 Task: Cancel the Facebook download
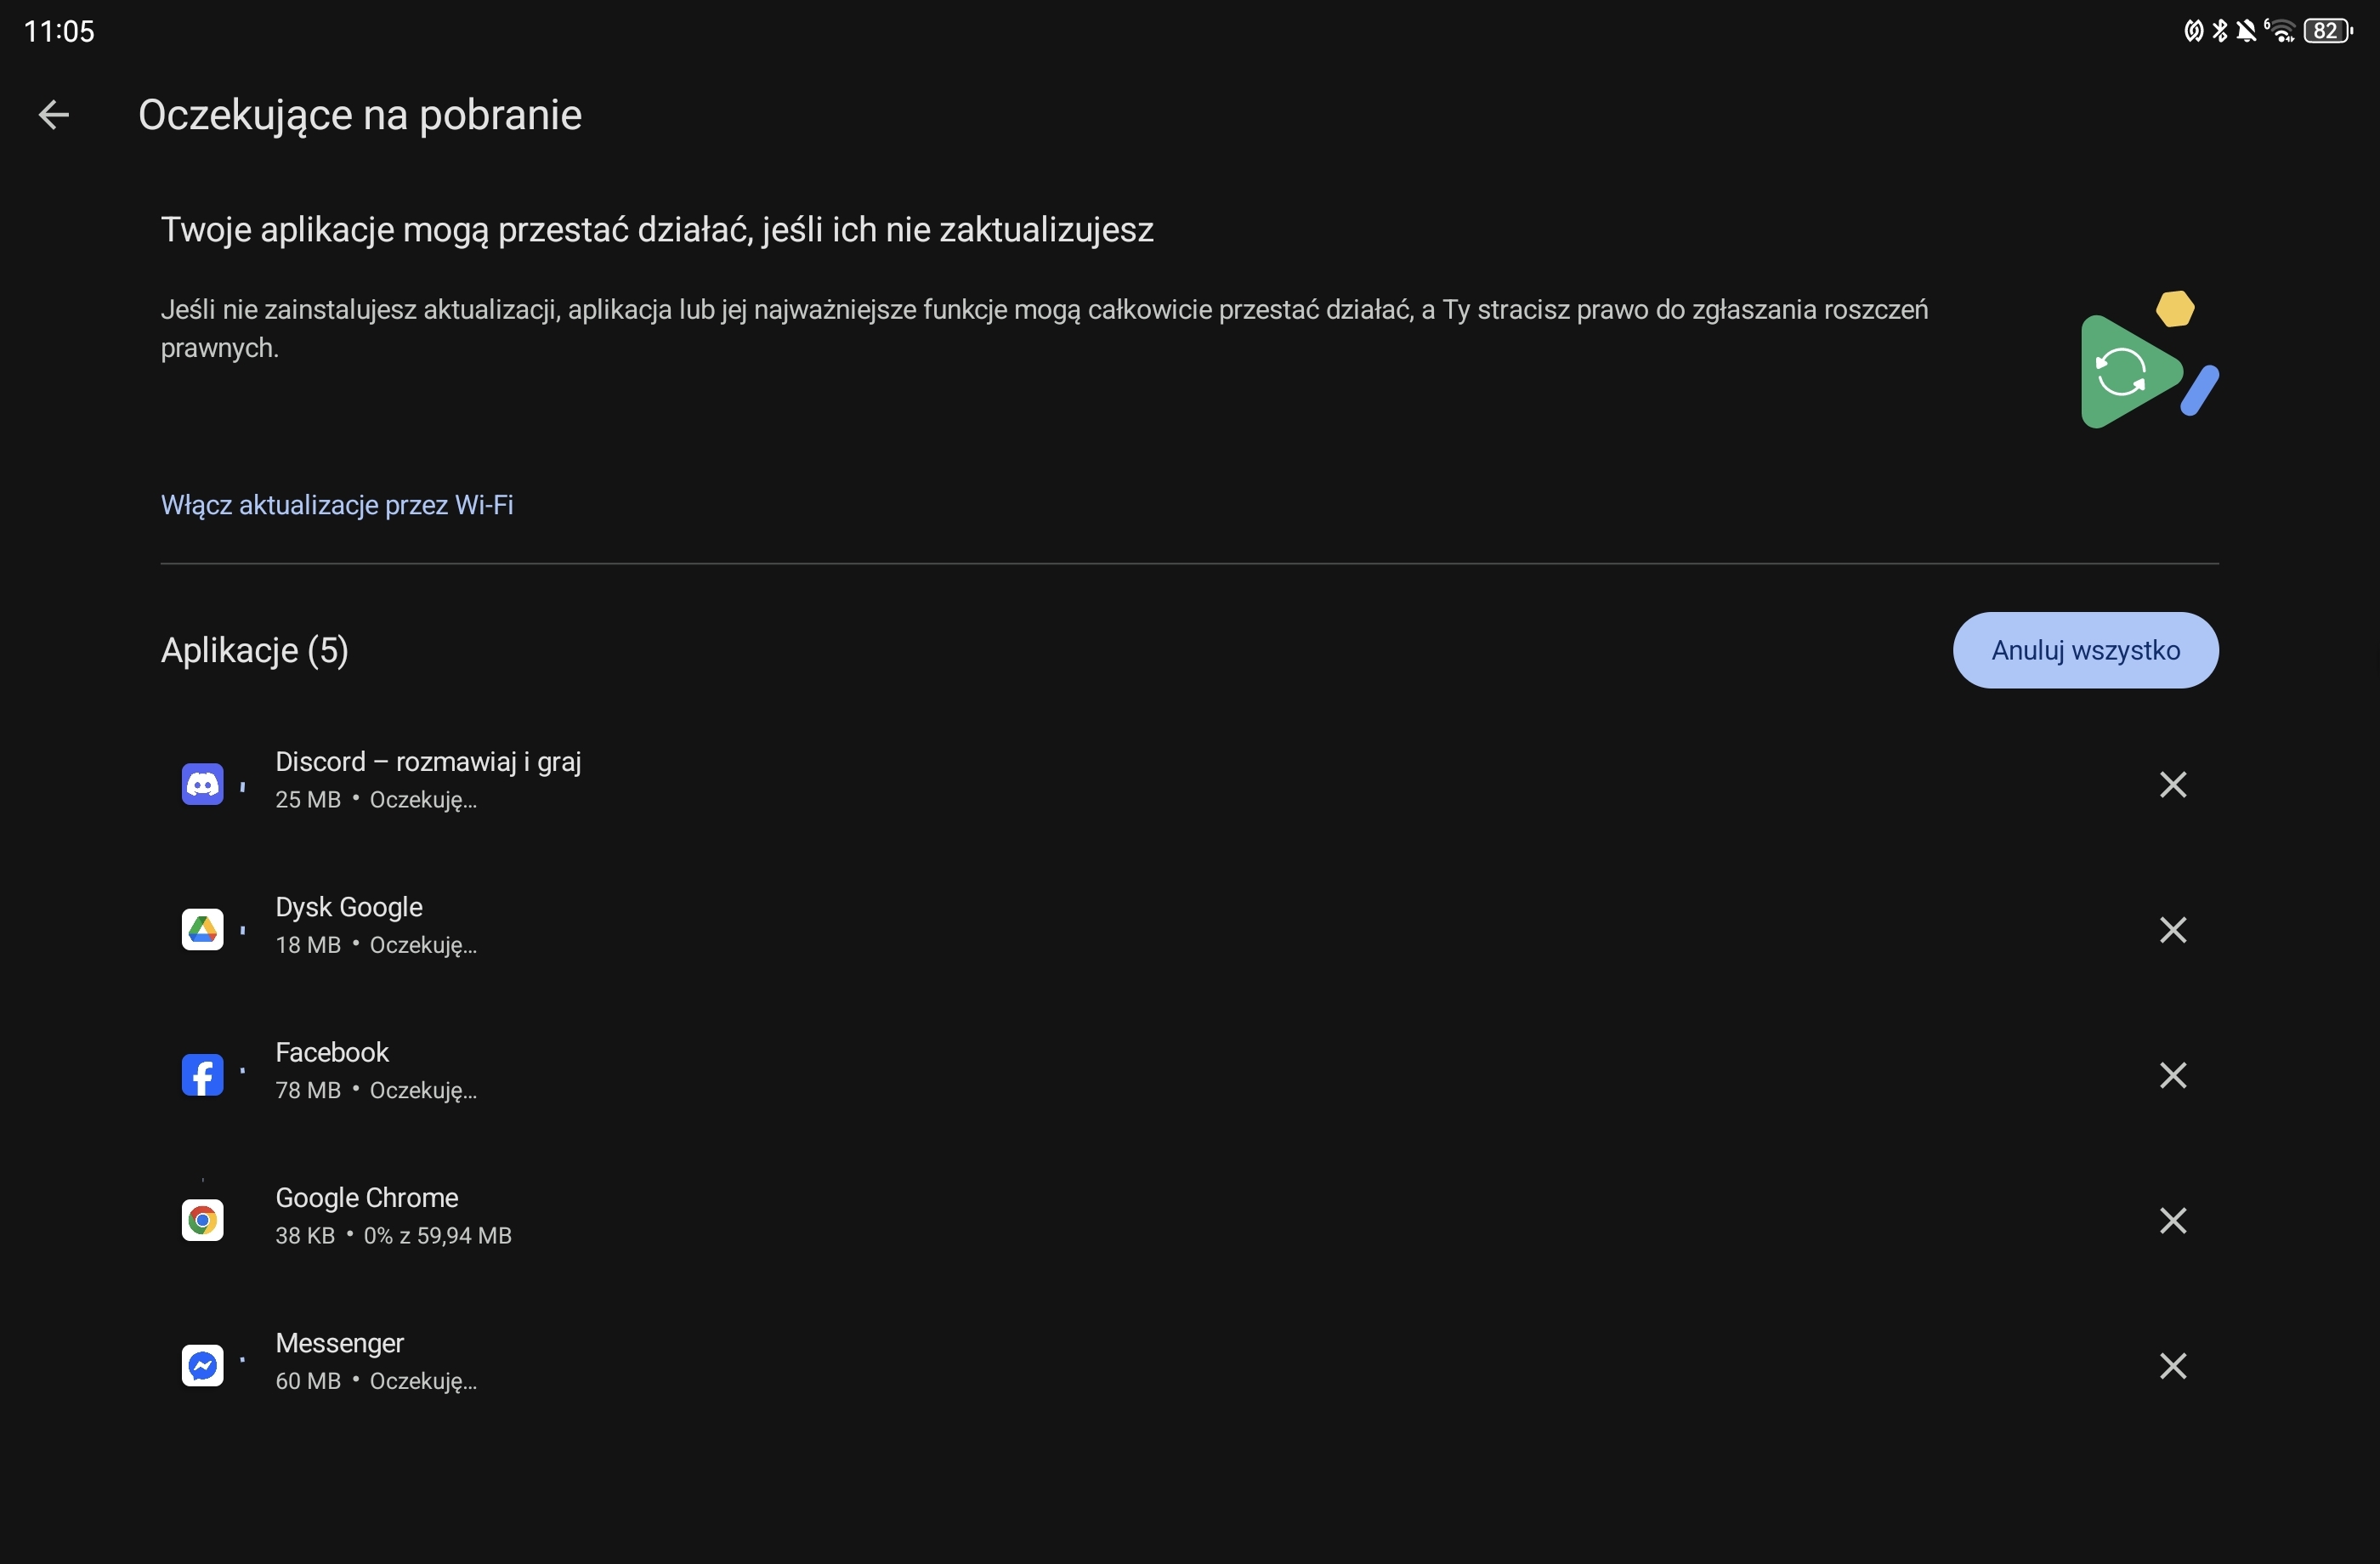click(x=2172, y=1075)
